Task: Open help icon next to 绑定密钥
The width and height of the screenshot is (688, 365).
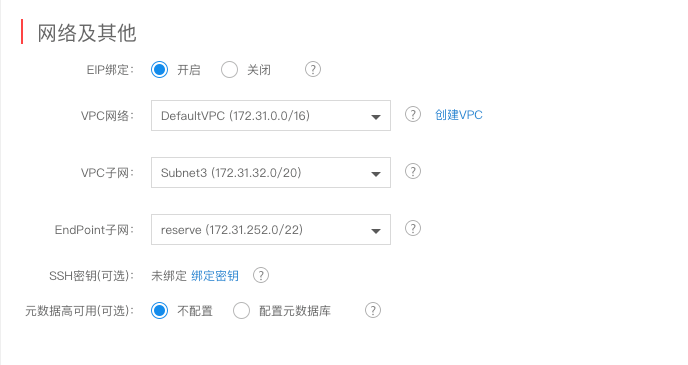Action: click(x=261, y=276)
